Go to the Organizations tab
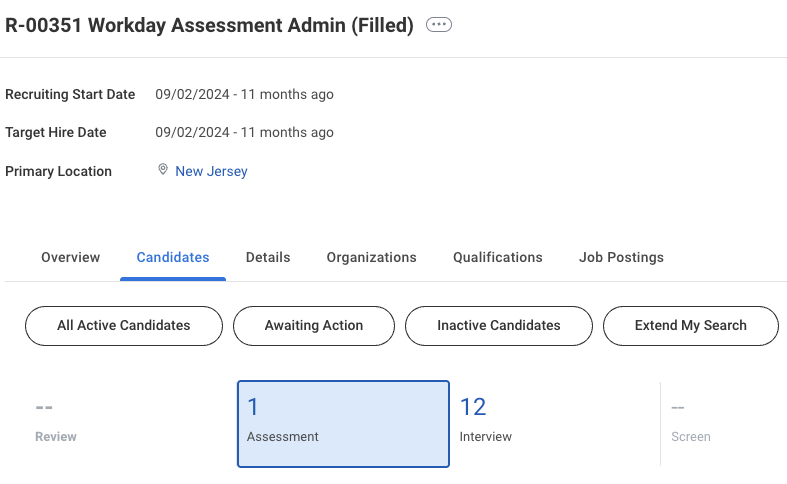The height and width of the screenshot is (484, 787). pyautogui.click(x=371, y=257)
